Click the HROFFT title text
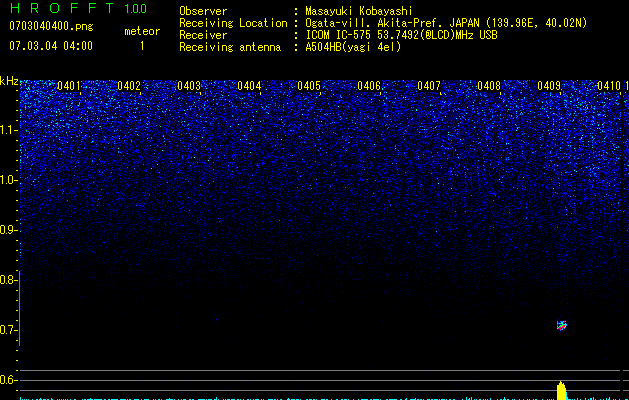Screen dimensions: 629x400 point(62,8)
